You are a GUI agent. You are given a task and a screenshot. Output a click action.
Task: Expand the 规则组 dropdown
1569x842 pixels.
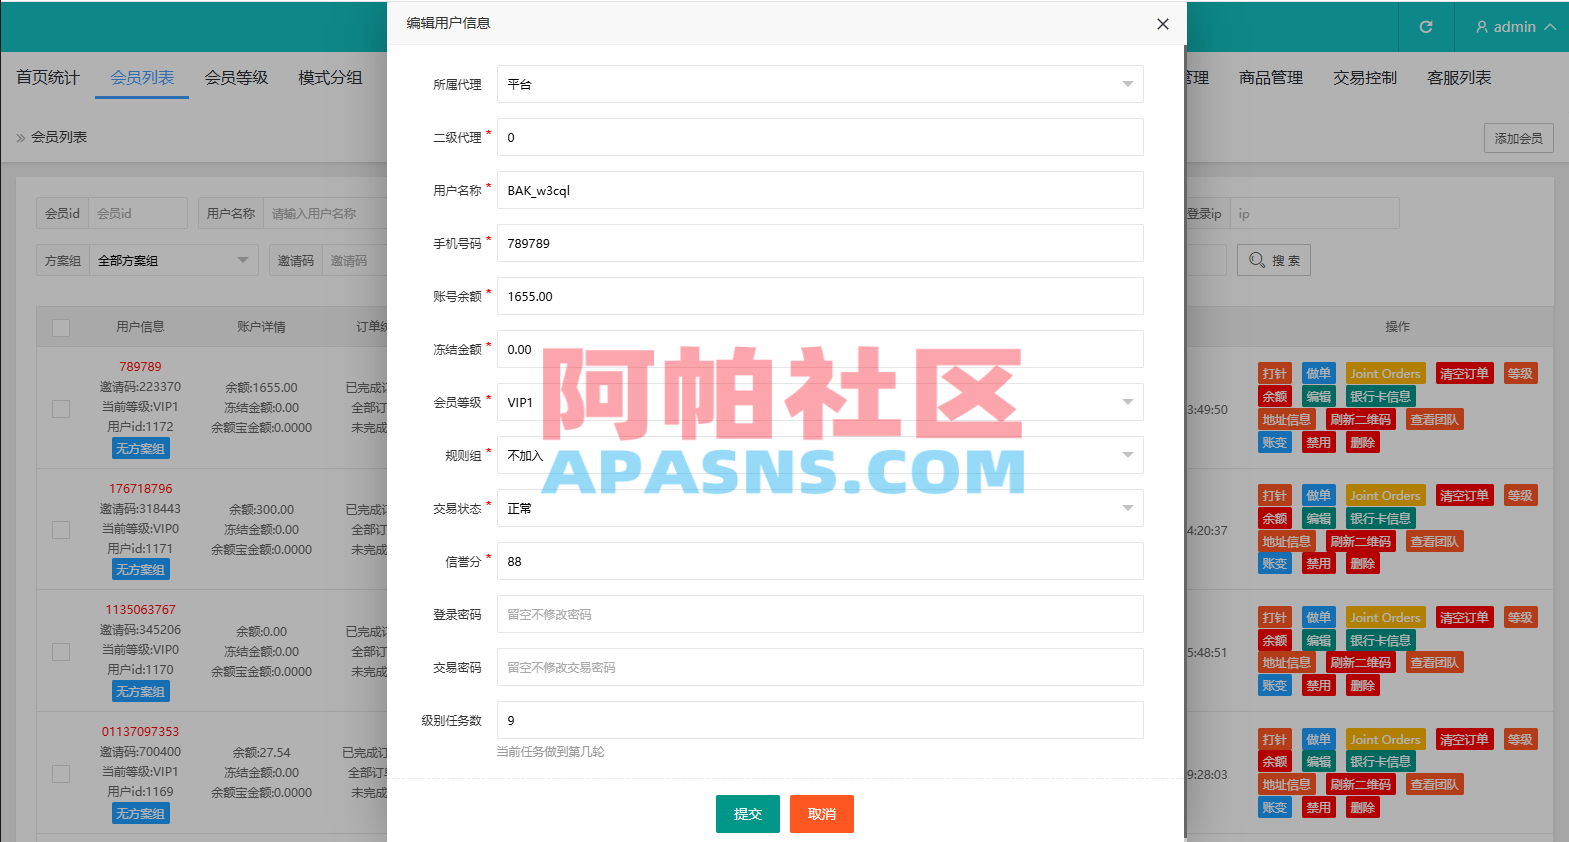tap(820, 455)
